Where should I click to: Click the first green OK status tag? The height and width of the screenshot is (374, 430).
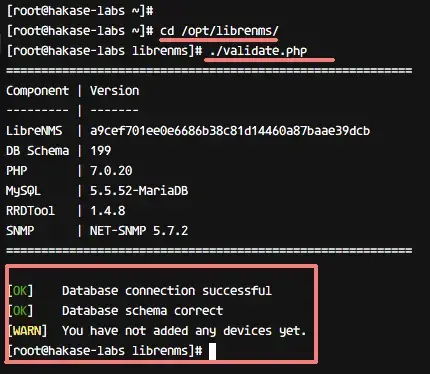[20, 291]
